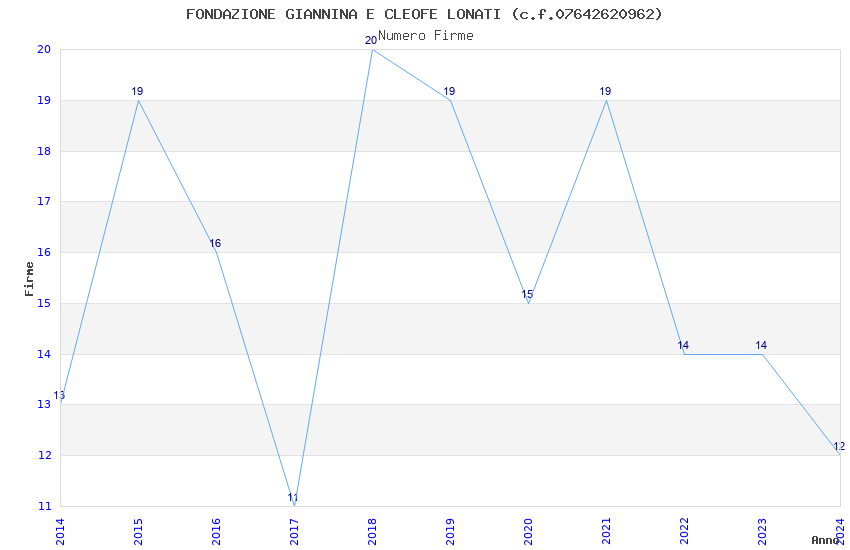Select year 2021 on the x-axis
This screenshot has width=850, height=550.
(606, 531)
